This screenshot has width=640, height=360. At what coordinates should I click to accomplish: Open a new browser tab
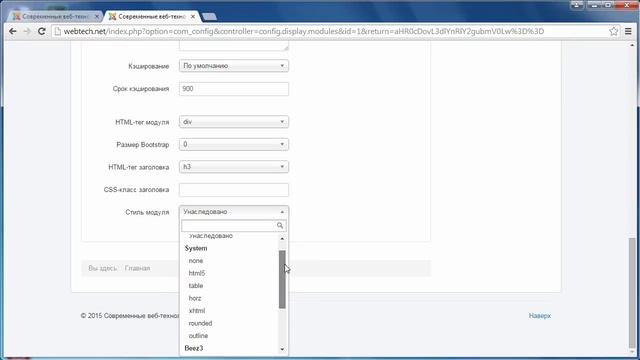click(209, 16)
